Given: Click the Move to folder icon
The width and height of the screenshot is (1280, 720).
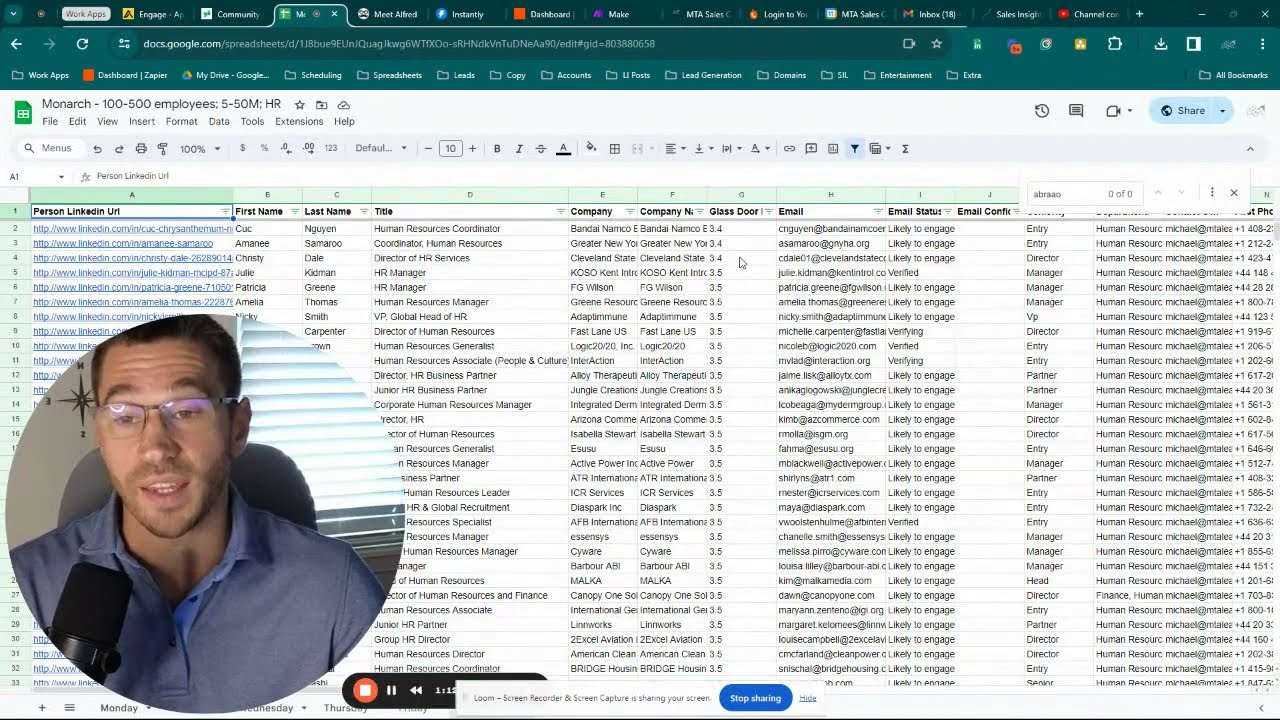Looking at the screenshot, I should click(x=321, y=105).
